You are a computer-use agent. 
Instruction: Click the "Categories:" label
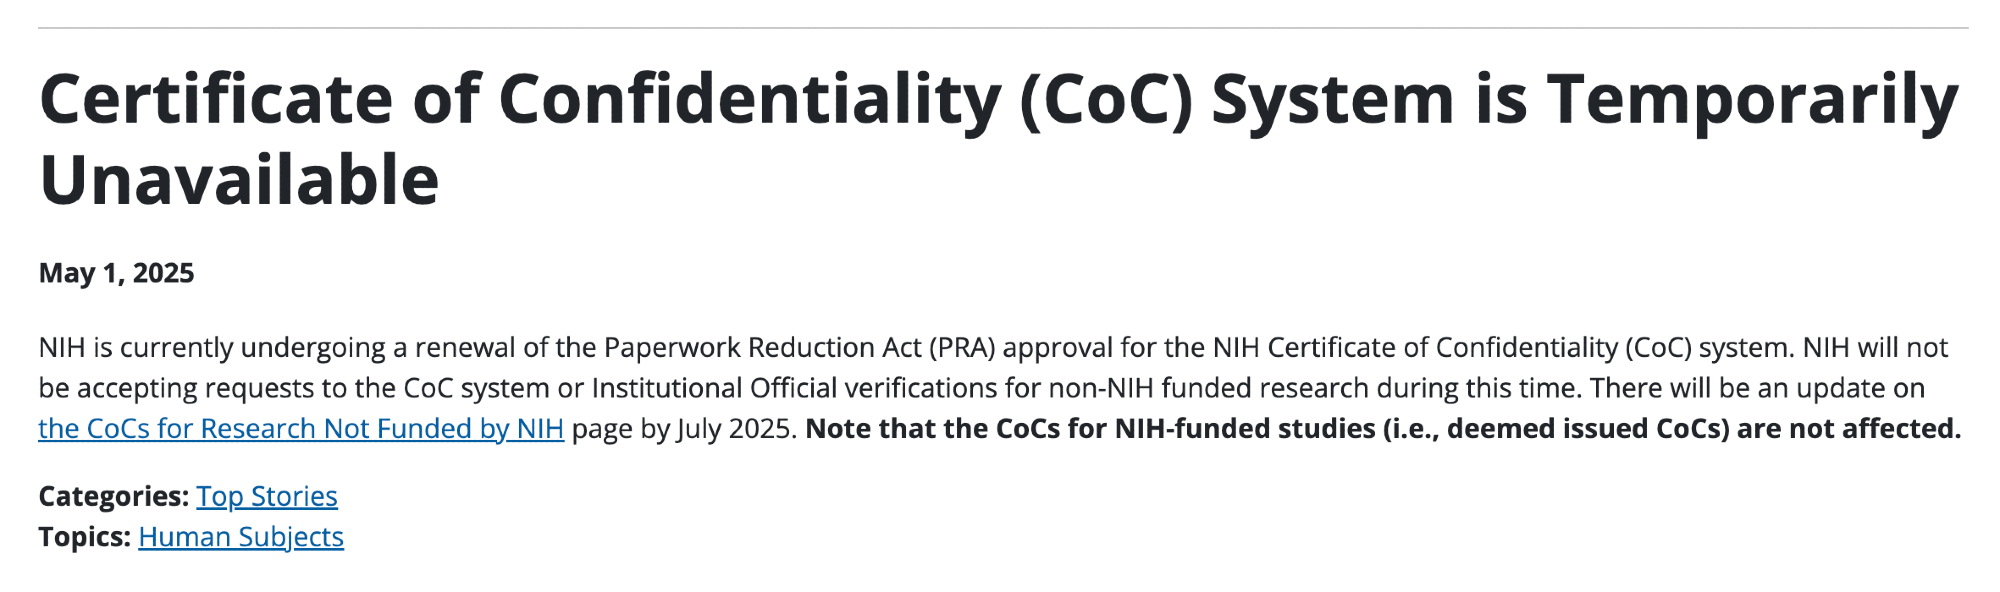(113, 497)
